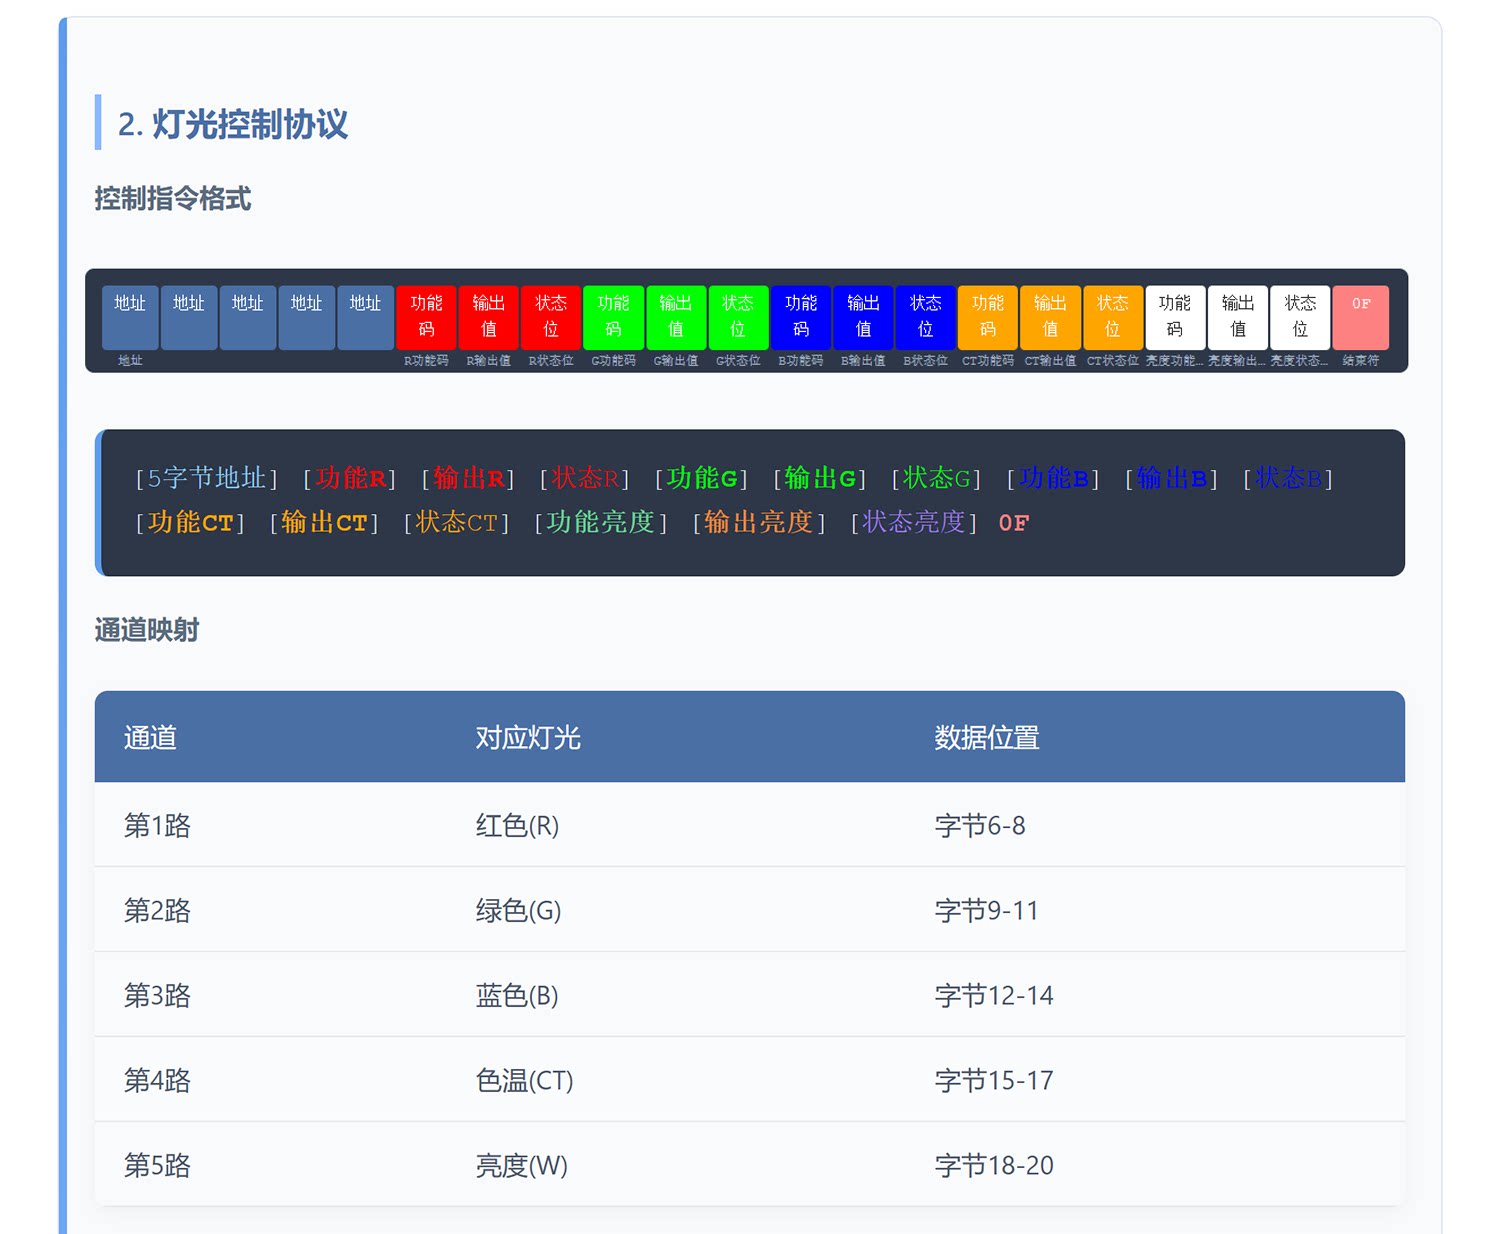Screen dimensions: 1500x1234
Task: Click the 对应灯光 column header
Action: point(528,738)
